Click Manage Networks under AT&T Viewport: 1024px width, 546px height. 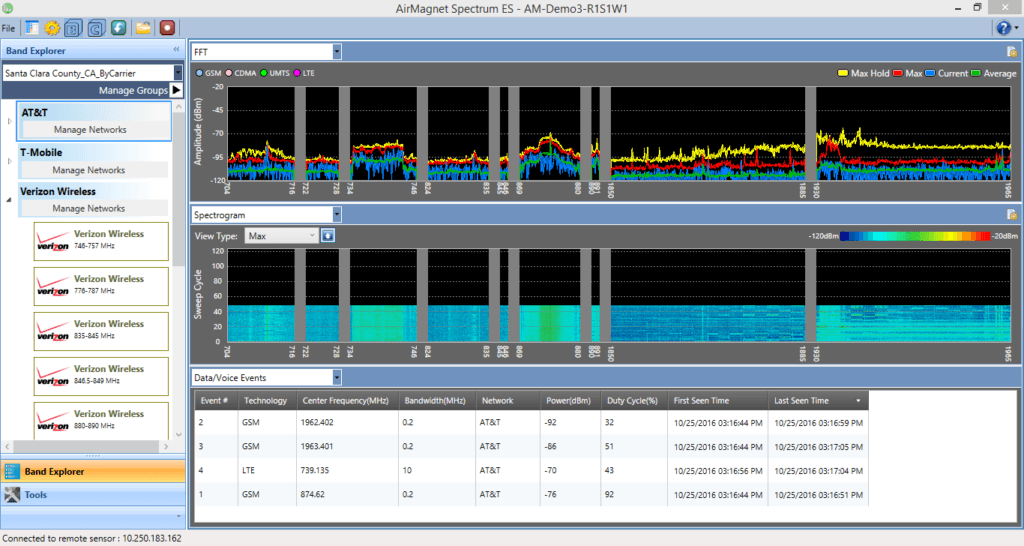[90, 129]
